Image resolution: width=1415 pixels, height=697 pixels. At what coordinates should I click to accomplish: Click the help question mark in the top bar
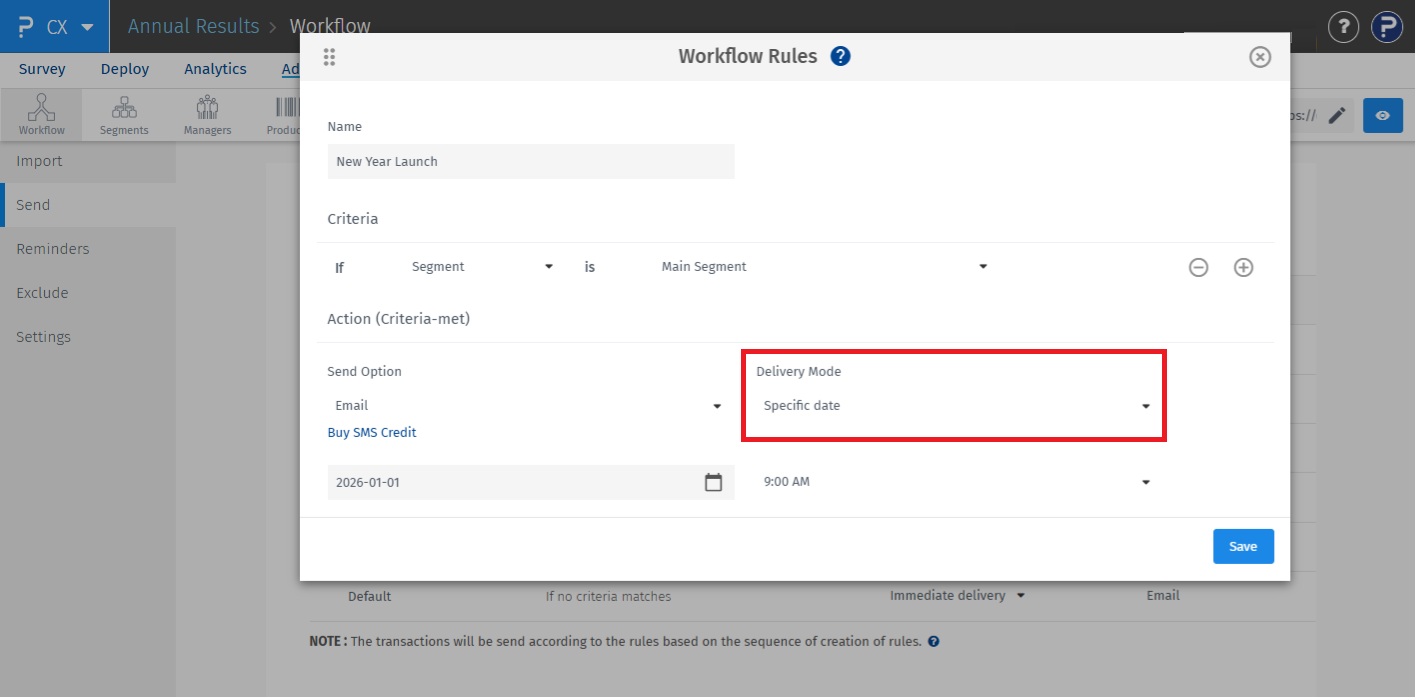(1343, 27)
